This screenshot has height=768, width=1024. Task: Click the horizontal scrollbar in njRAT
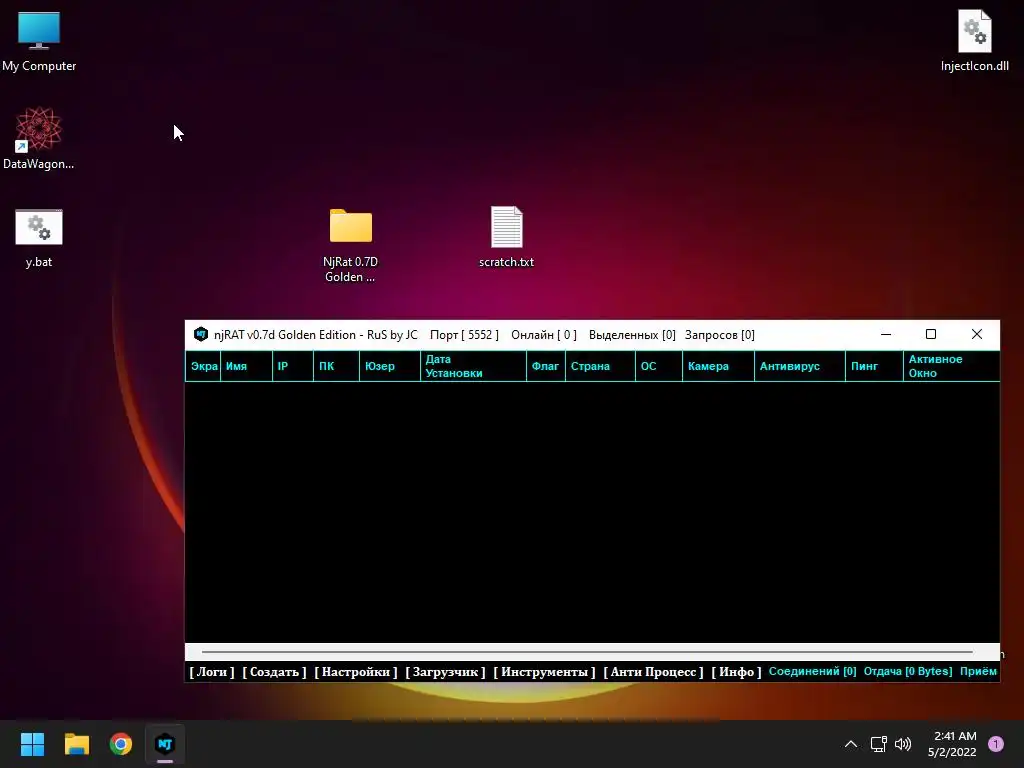pos(586,652)
